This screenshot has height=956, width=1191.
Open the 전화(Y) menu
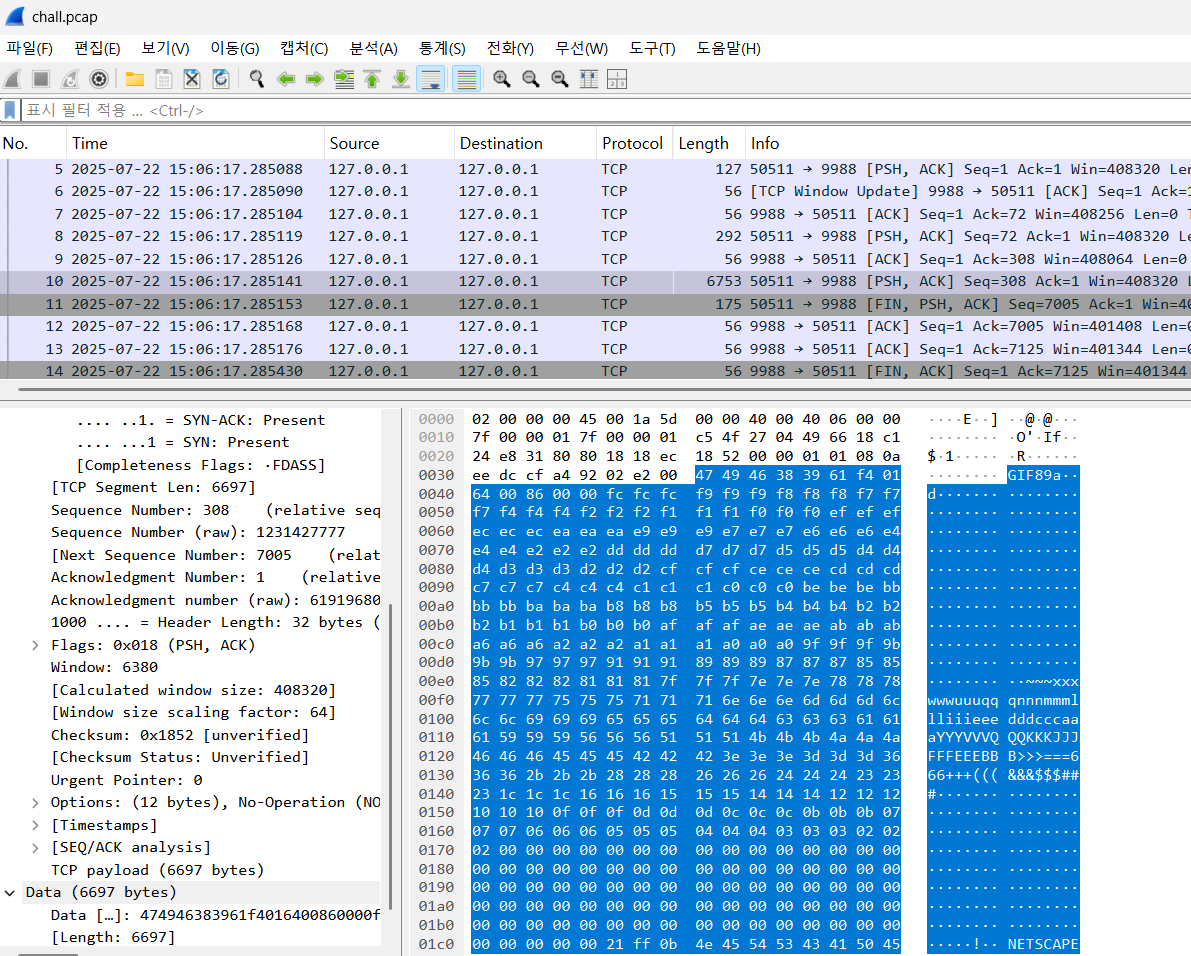pos(510,49)
